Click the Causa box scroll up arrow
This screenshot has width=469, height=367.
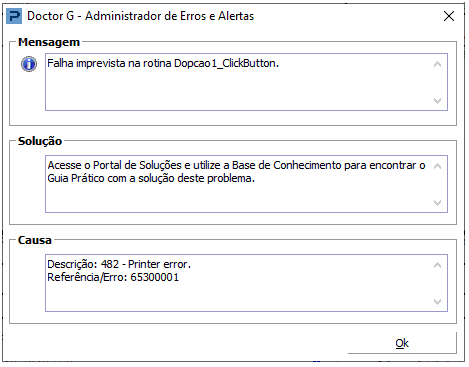[x=437, y=265]
